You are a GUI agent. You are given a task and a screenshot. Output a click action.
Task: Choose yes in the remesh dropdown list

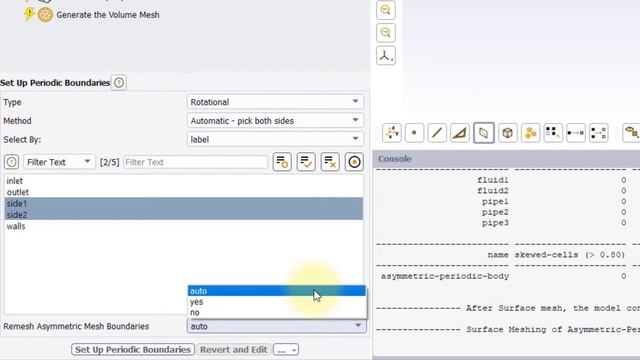click(276, 302)
